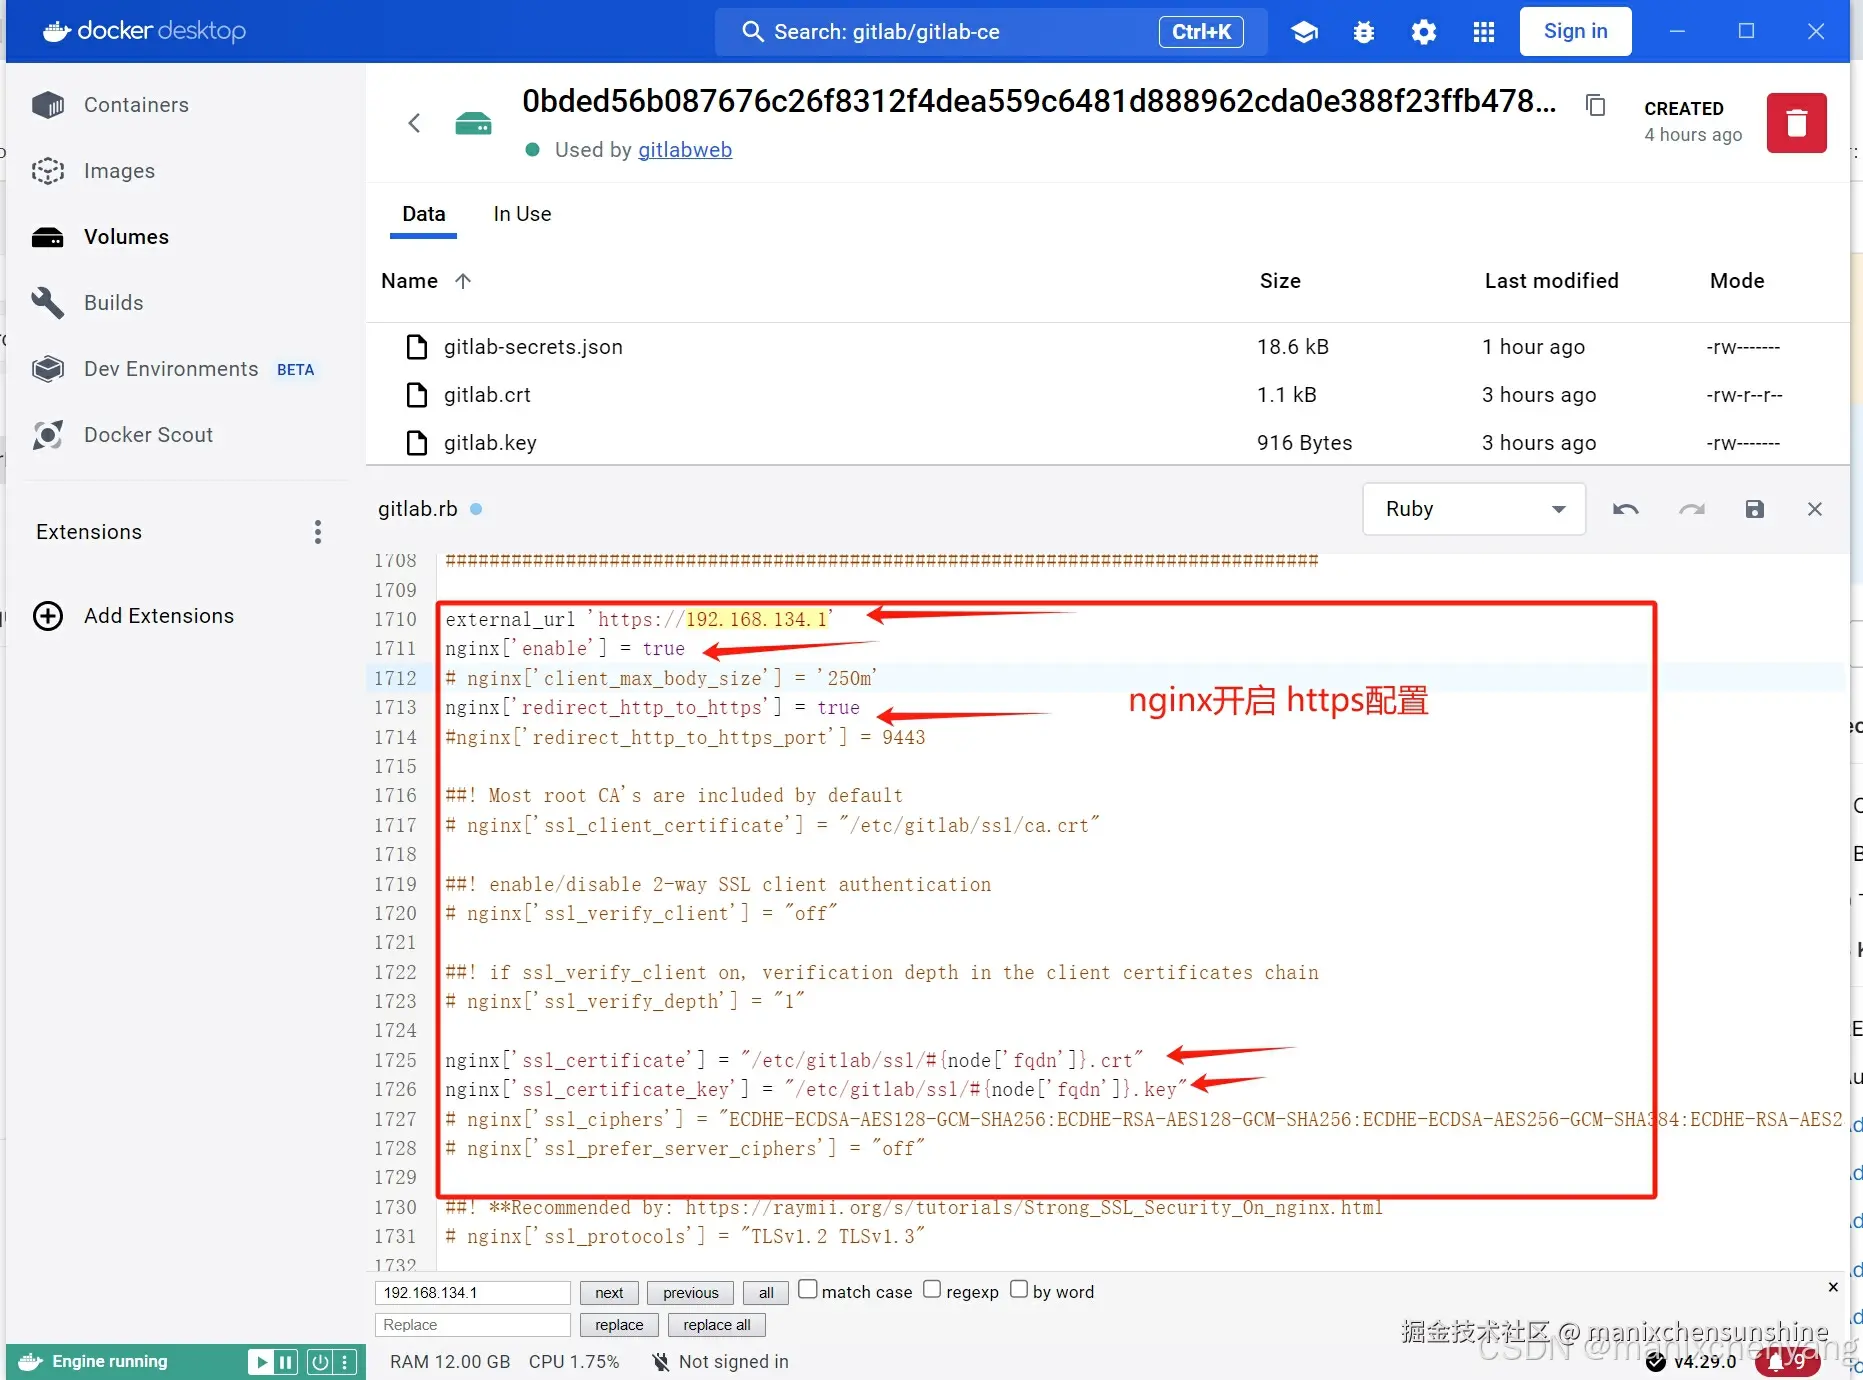
Task: Enable the match case checkbox
Action: coord(808,1290)
